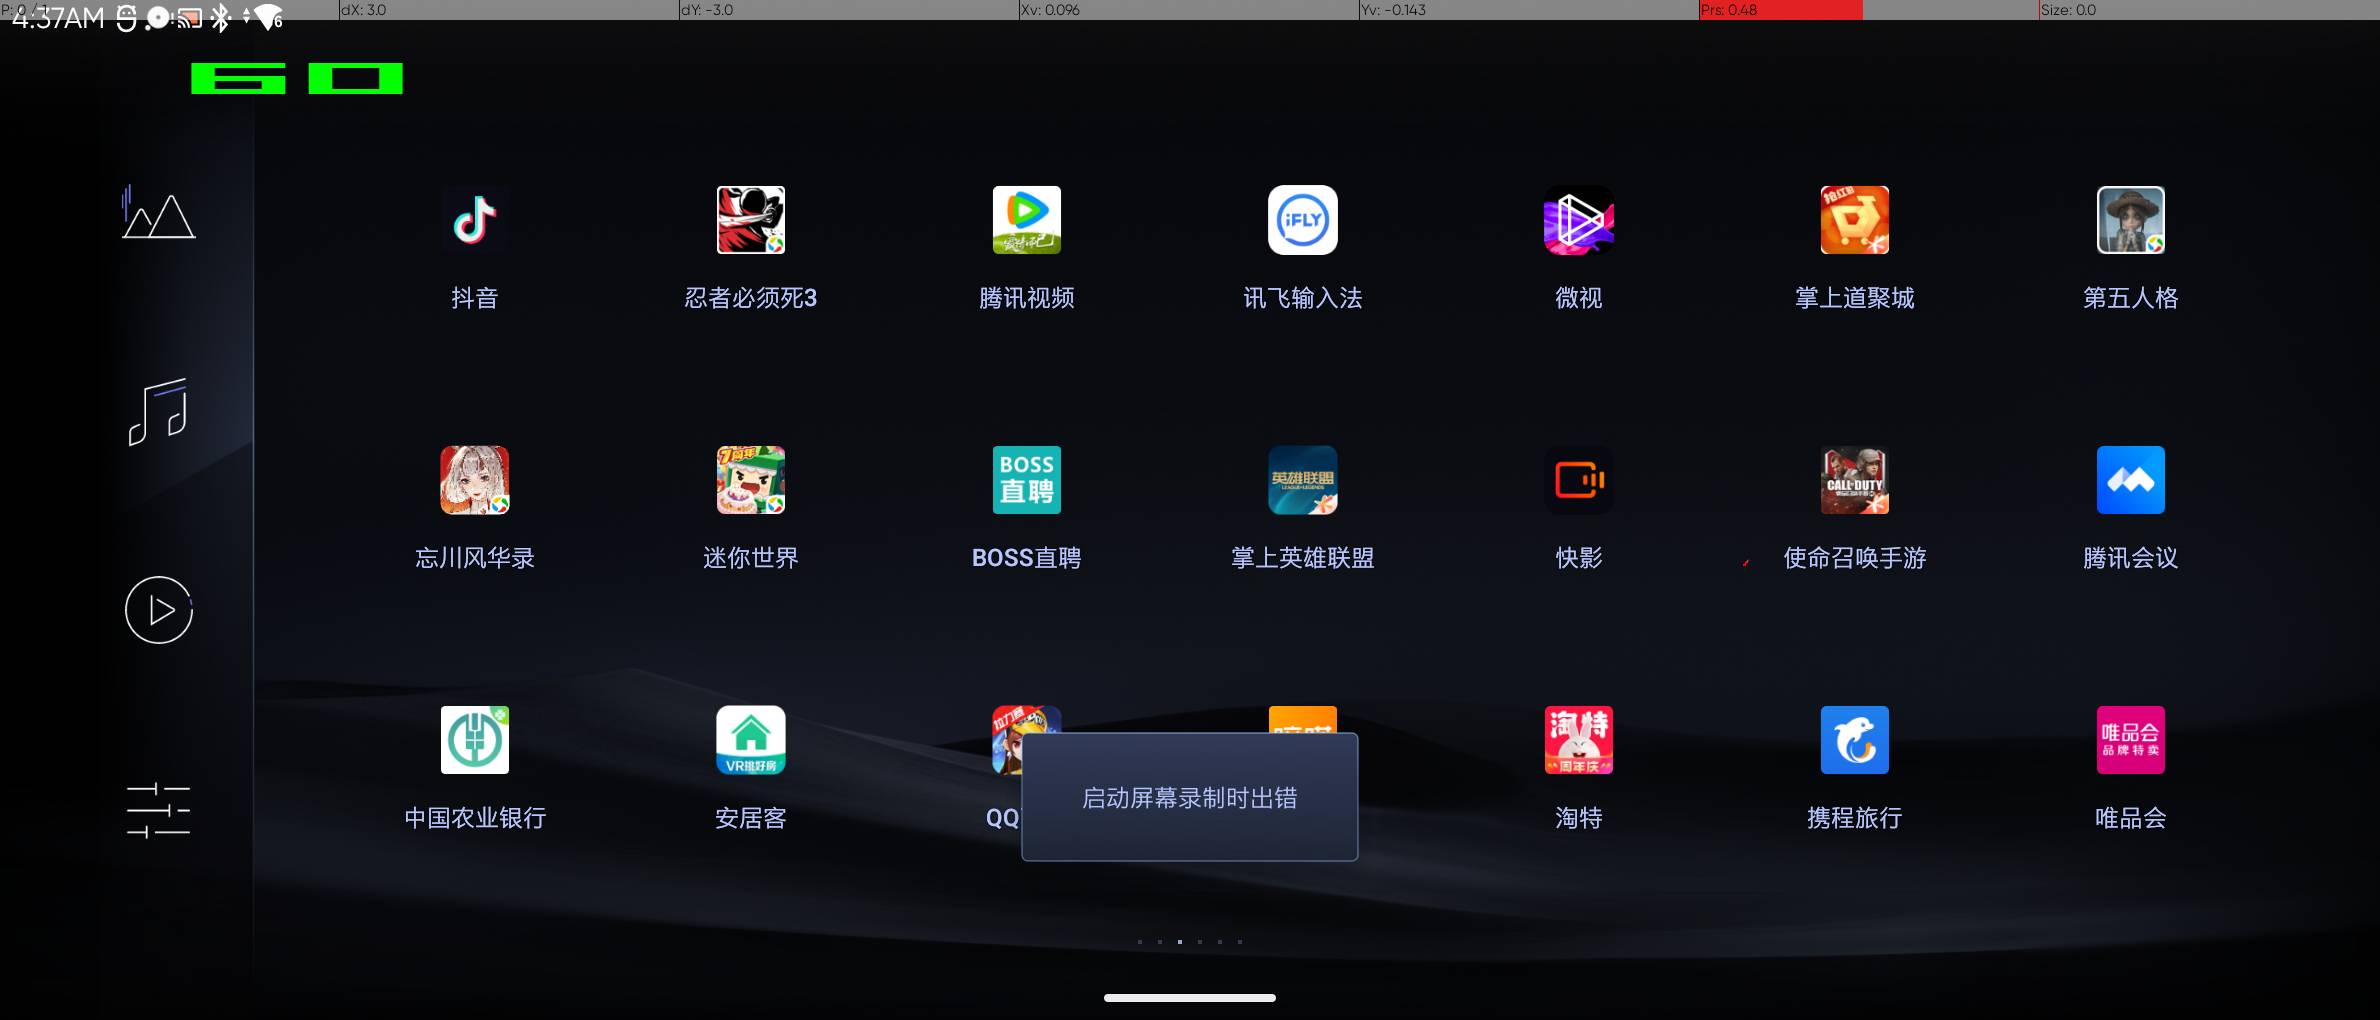2380x1020 pixels.
Task: Tap the 中国农业银行 label text
Action: [475, 818]
